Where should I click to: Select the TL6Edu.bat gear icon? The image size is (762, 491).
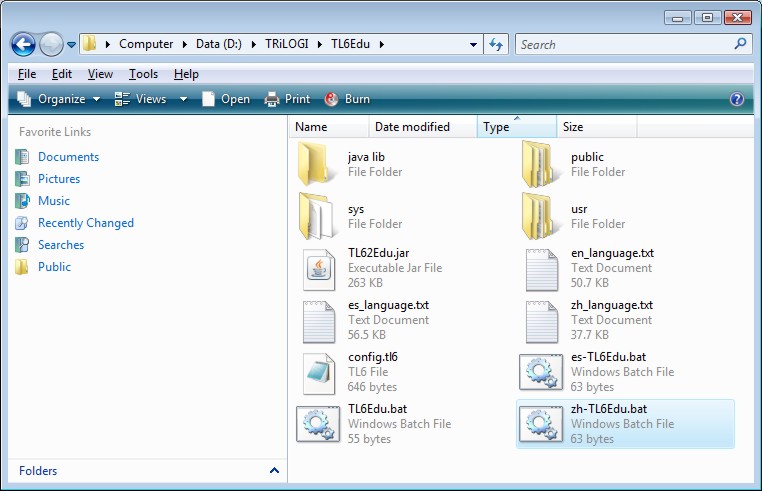point(318,424)
